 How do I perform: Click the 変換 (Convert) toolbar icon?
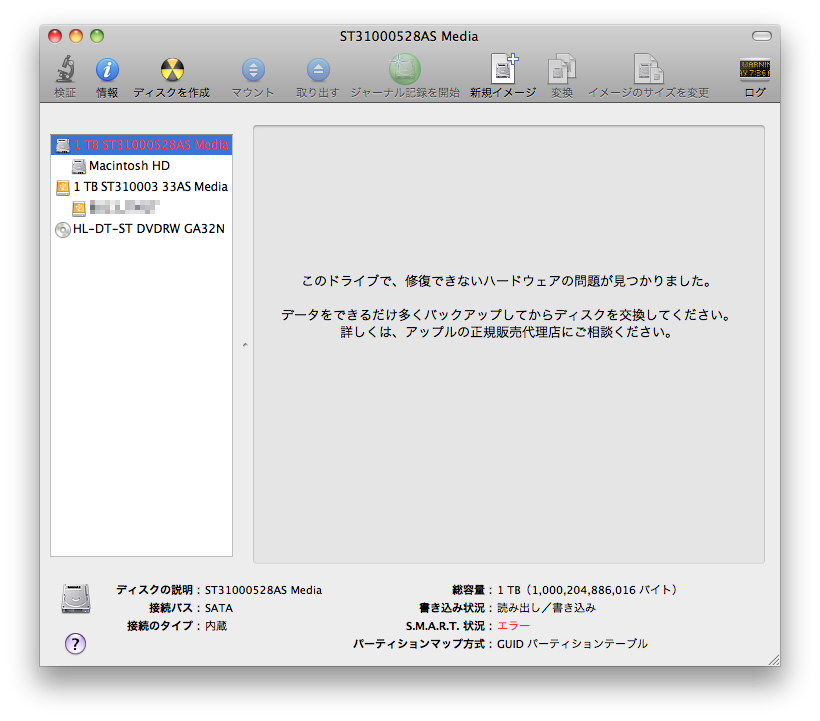562,68
